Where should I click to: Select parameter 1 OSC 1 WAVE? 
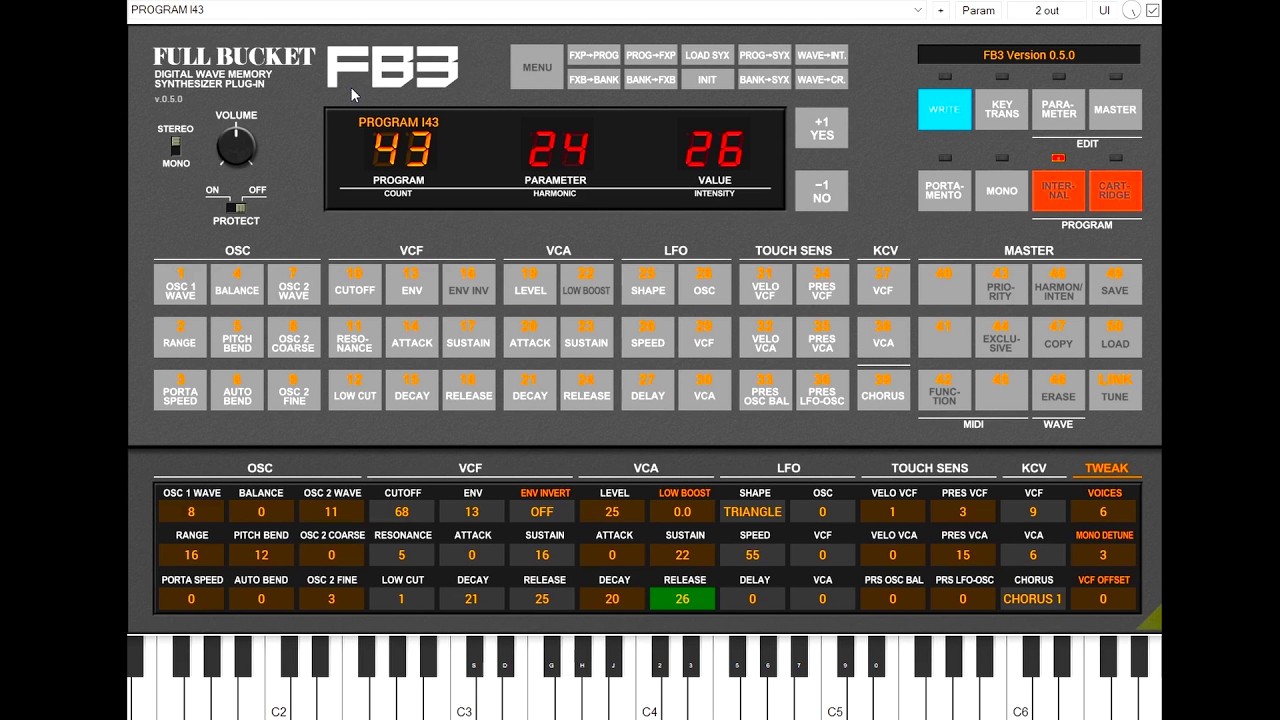pyautogui.click(x=180, y=284)
